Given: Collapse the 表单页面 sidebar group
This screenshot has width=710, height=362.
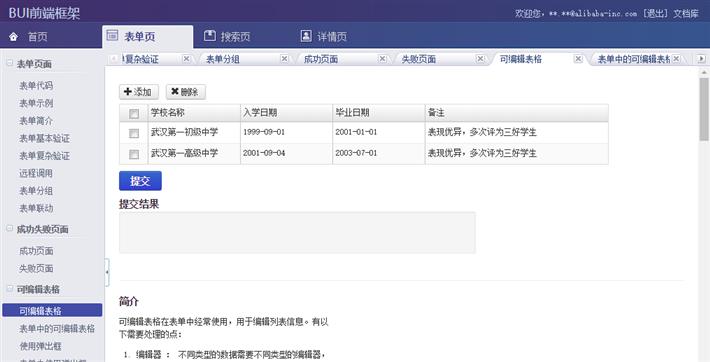Looking at the screenshot, I should pyautogui.click(x=10, y=63).
